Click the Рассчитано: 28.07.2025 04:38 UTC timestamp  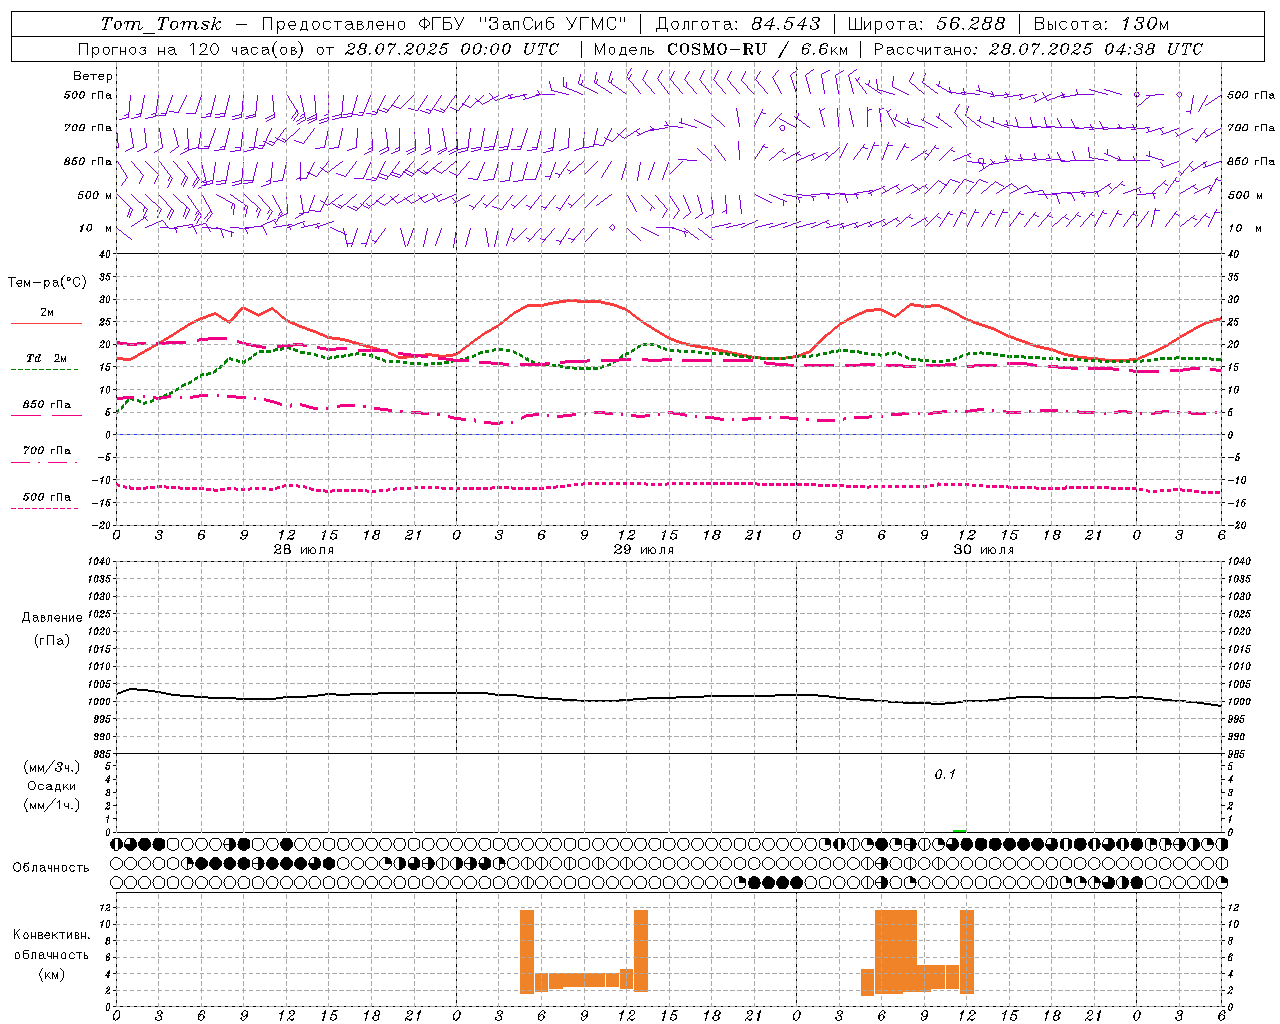tap(1038, 49)
